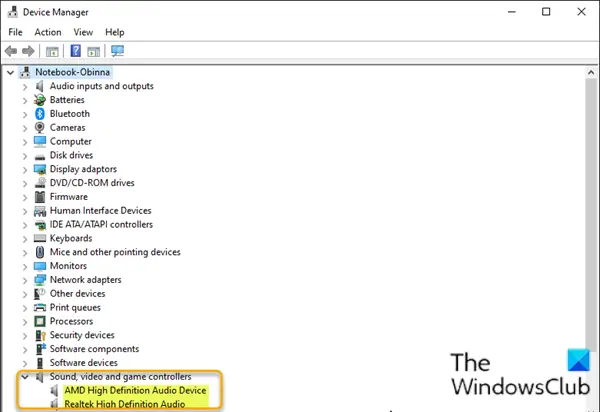Image resolution: width=600 pixels, height=412 pixels.
Task: Click the Batteries icon
Action: click(40, 100)
